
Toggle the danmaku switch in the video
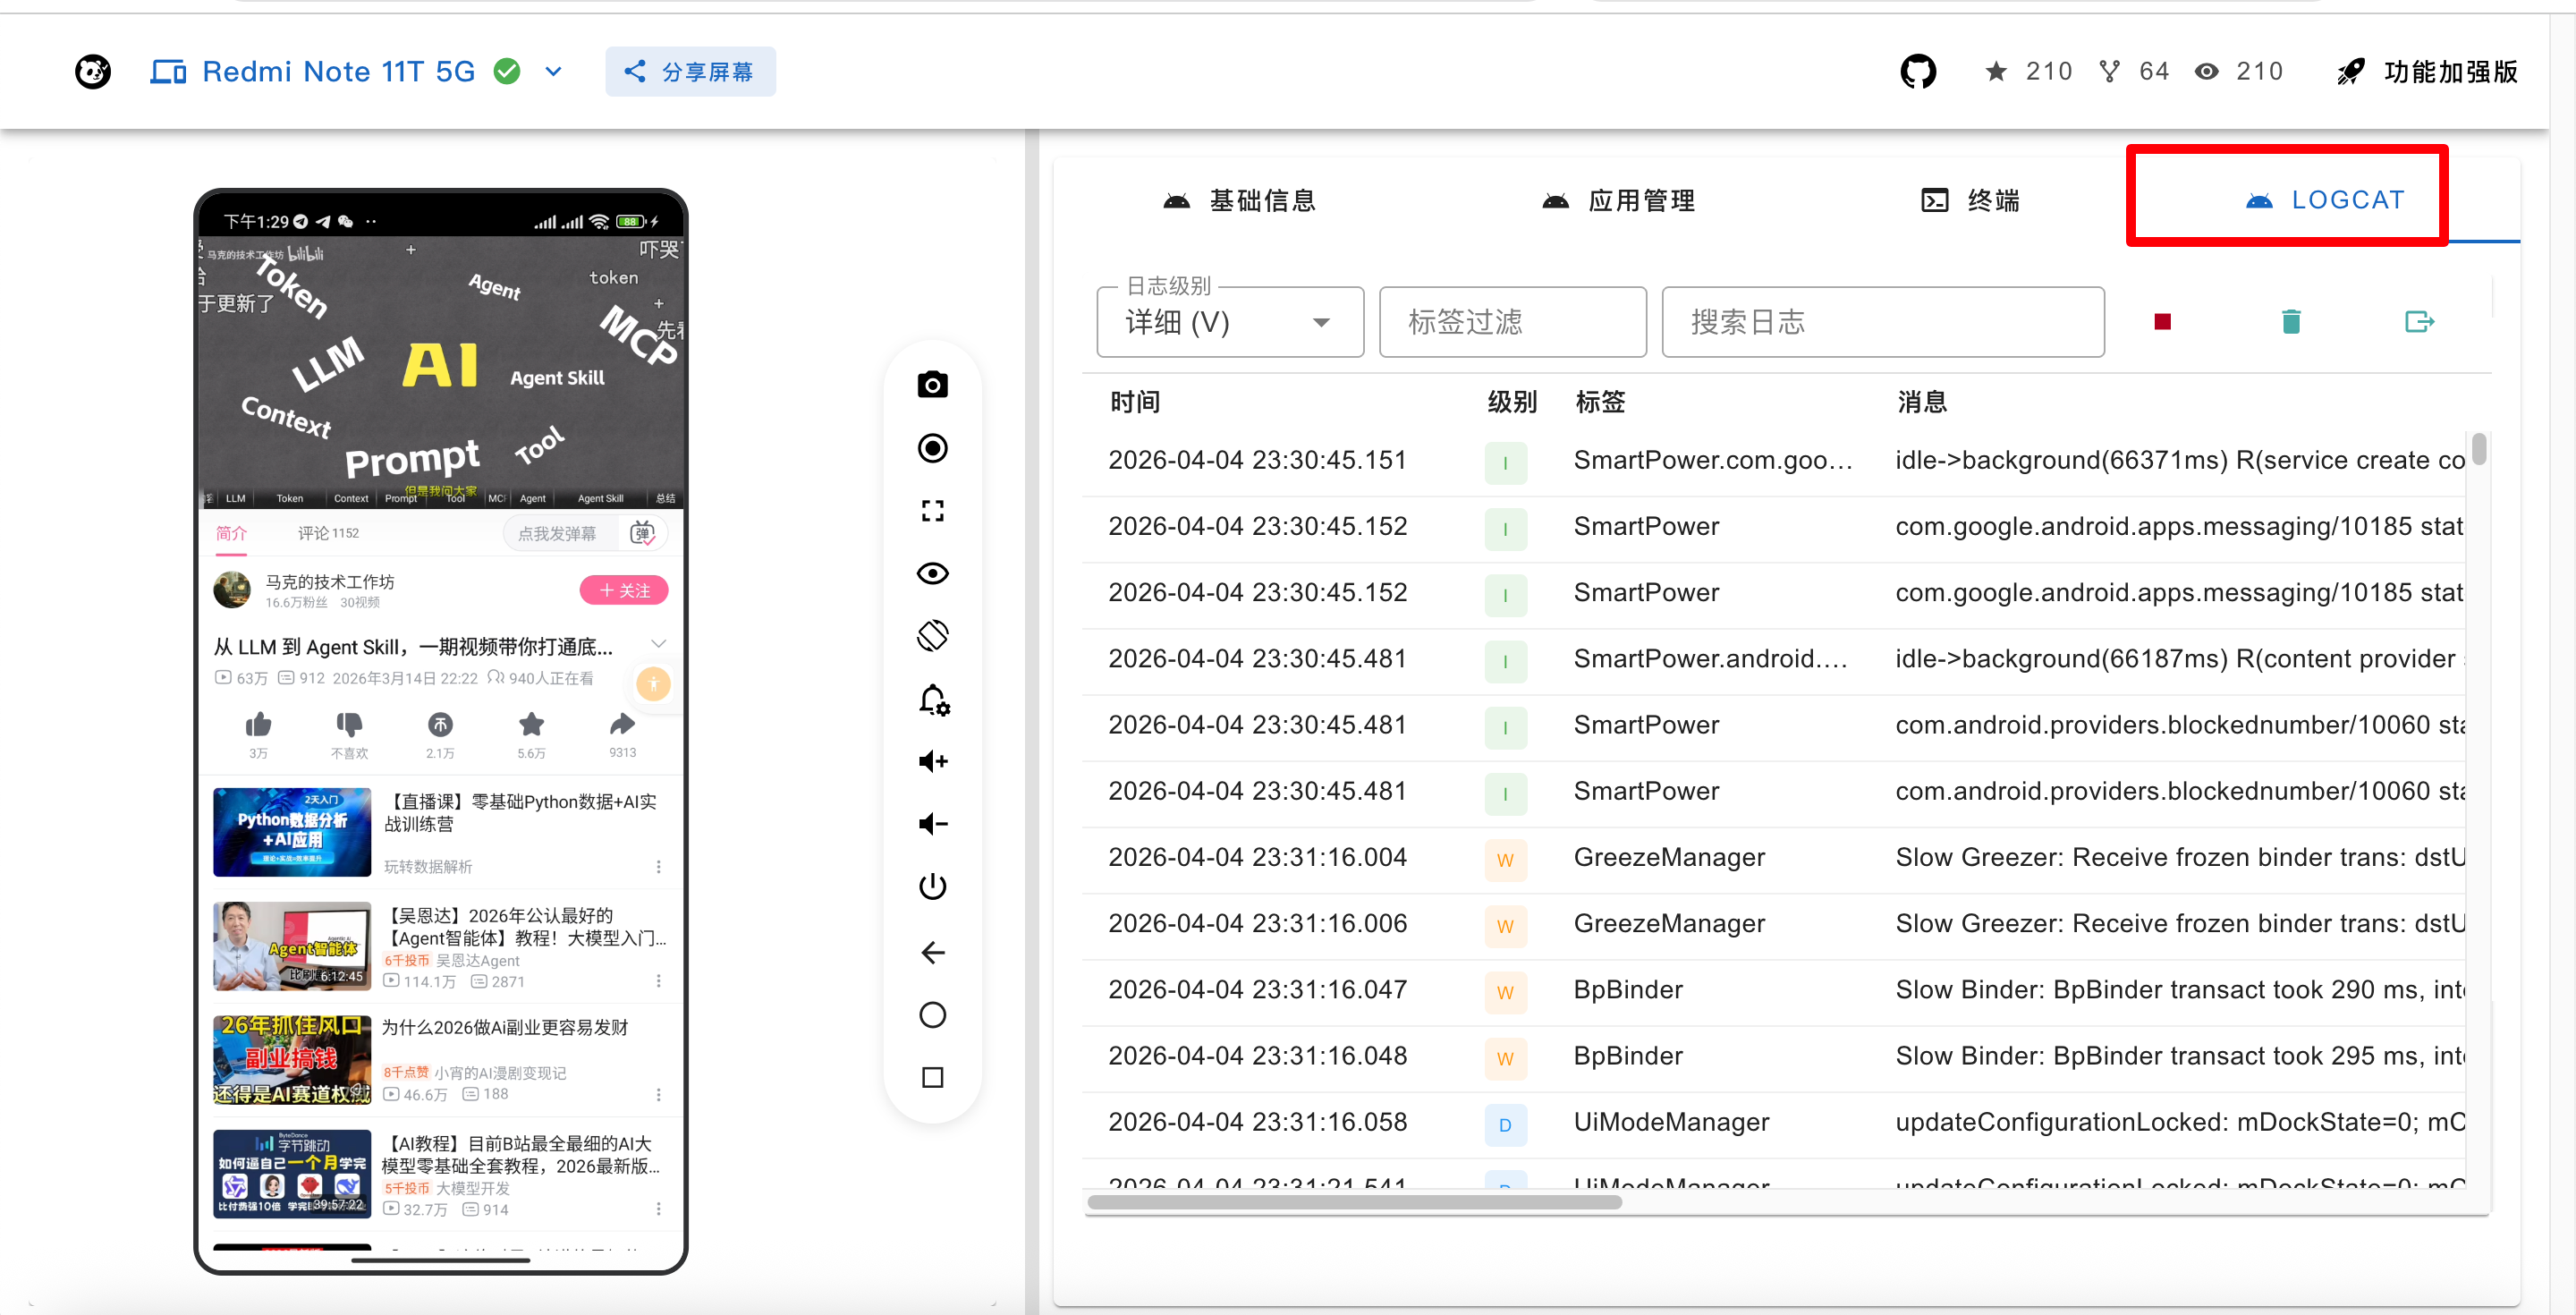coord(642,533)
